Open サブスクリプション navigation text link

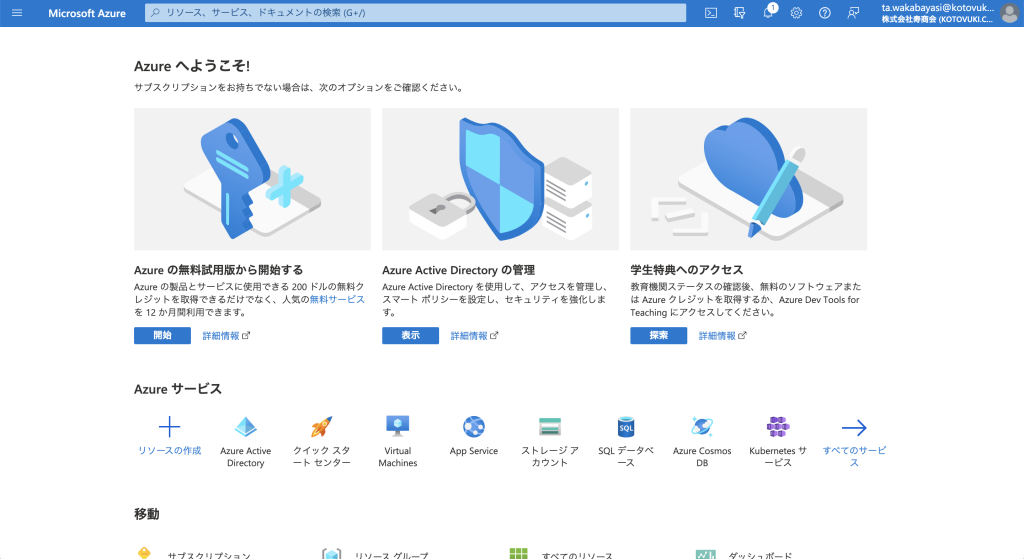[x=209, y=555]
